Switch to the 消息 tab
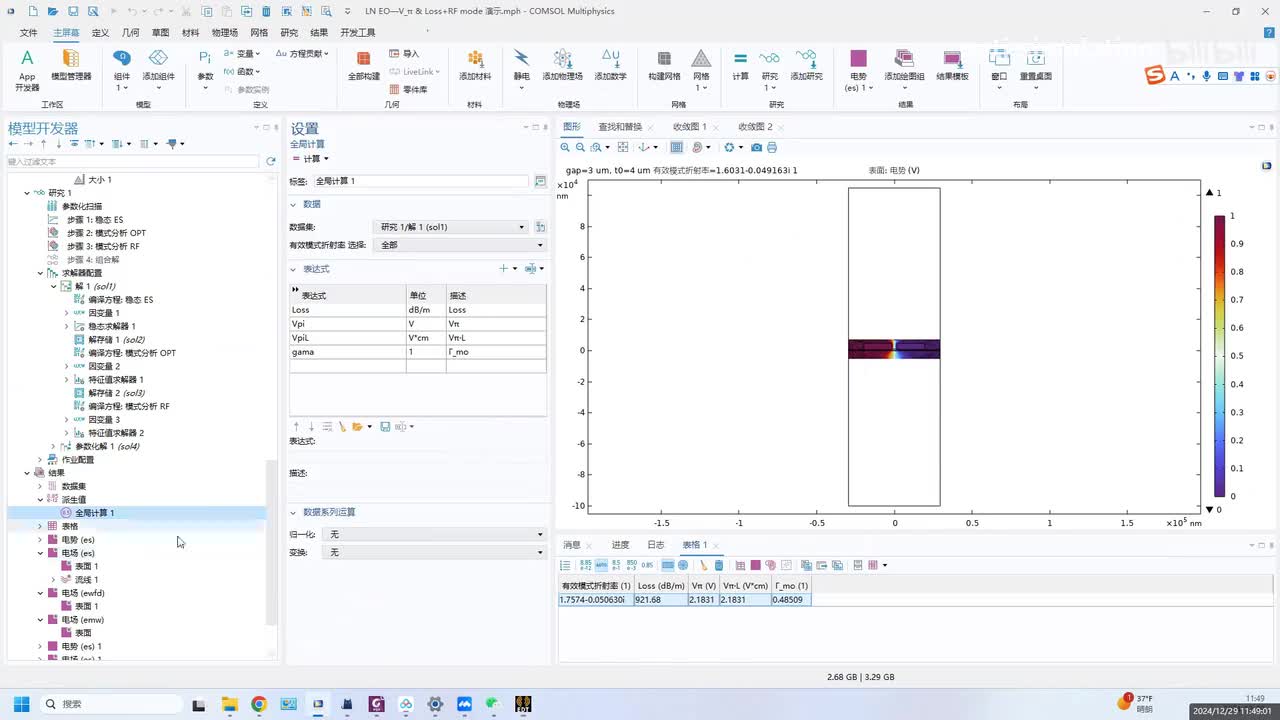Viewport: 1280px width, 720px height. pos(572,545)
